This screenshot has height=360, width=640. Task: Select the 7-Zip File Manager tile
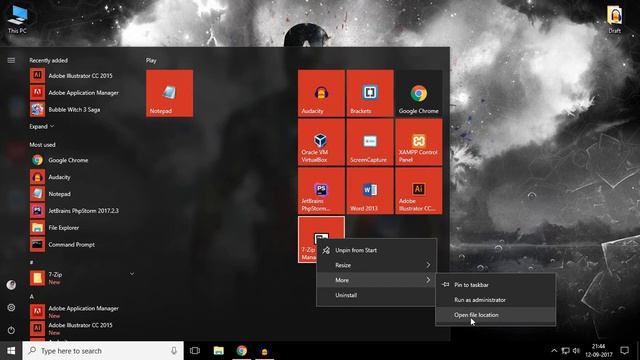point(308,239)
